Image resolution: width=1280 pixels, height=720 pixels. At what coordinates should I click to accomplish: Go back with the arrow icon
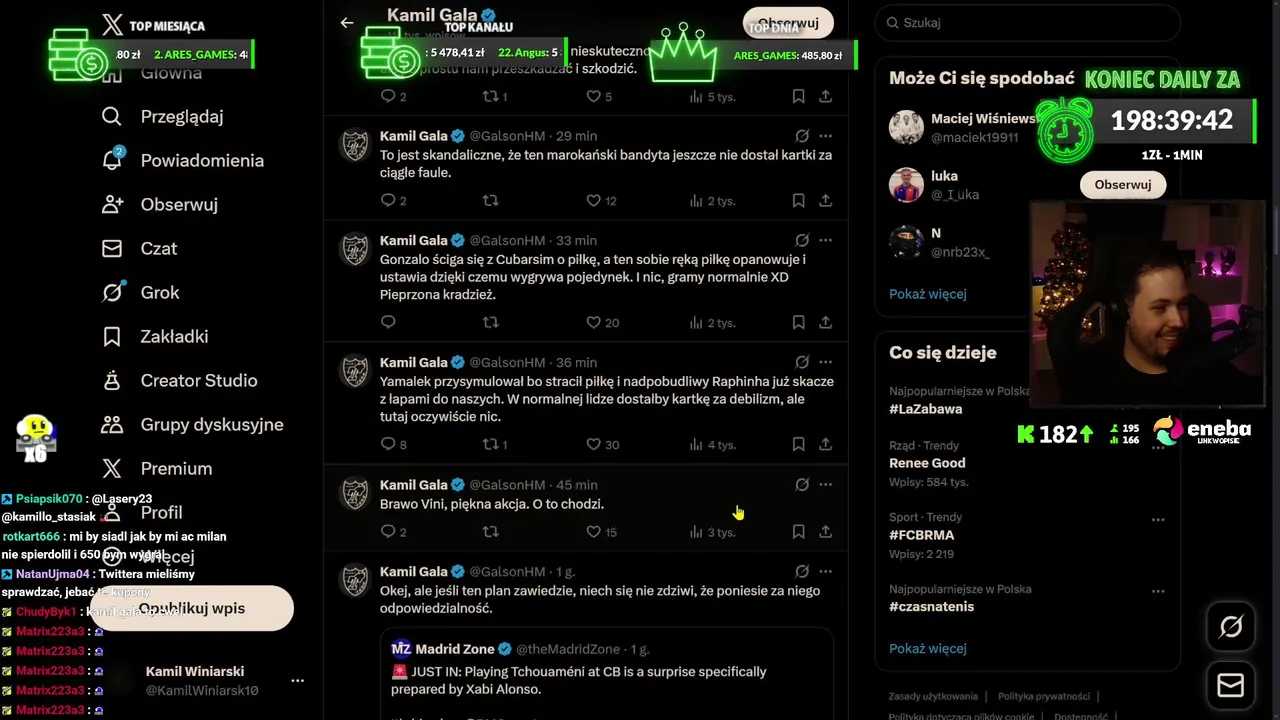[347, 22]
